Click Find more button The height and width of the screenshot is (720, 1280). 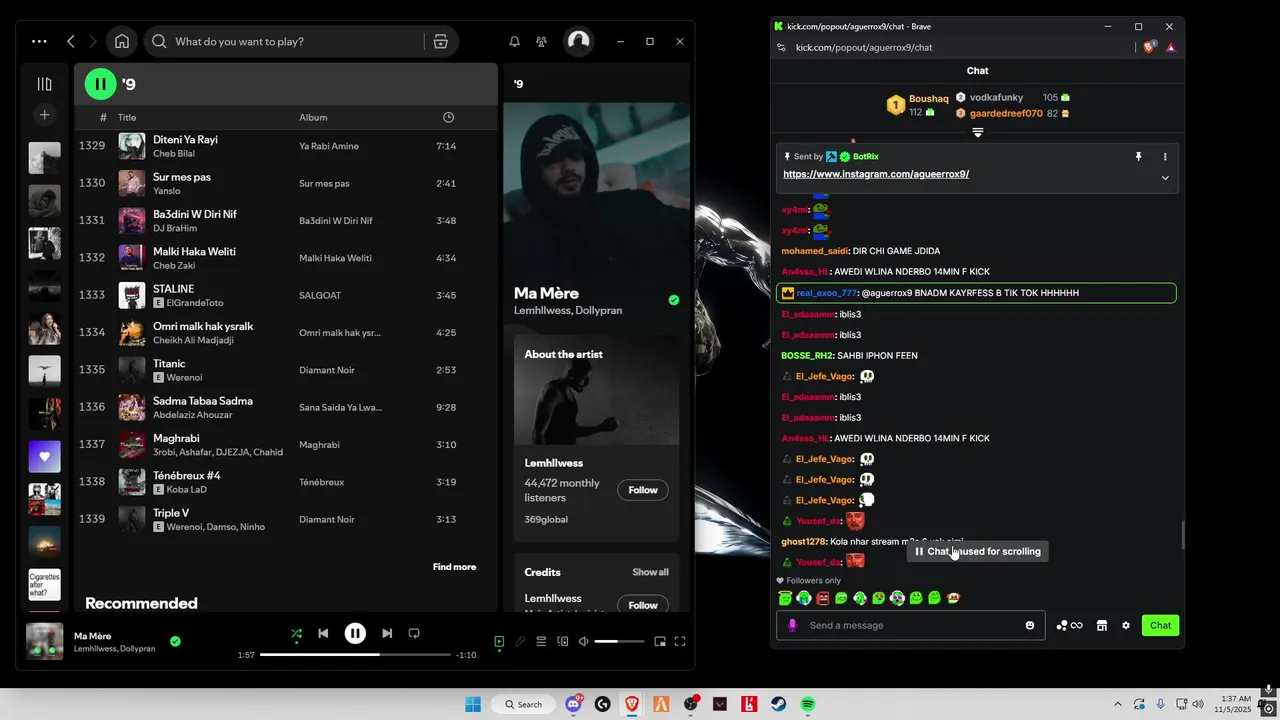pos(454,567)
